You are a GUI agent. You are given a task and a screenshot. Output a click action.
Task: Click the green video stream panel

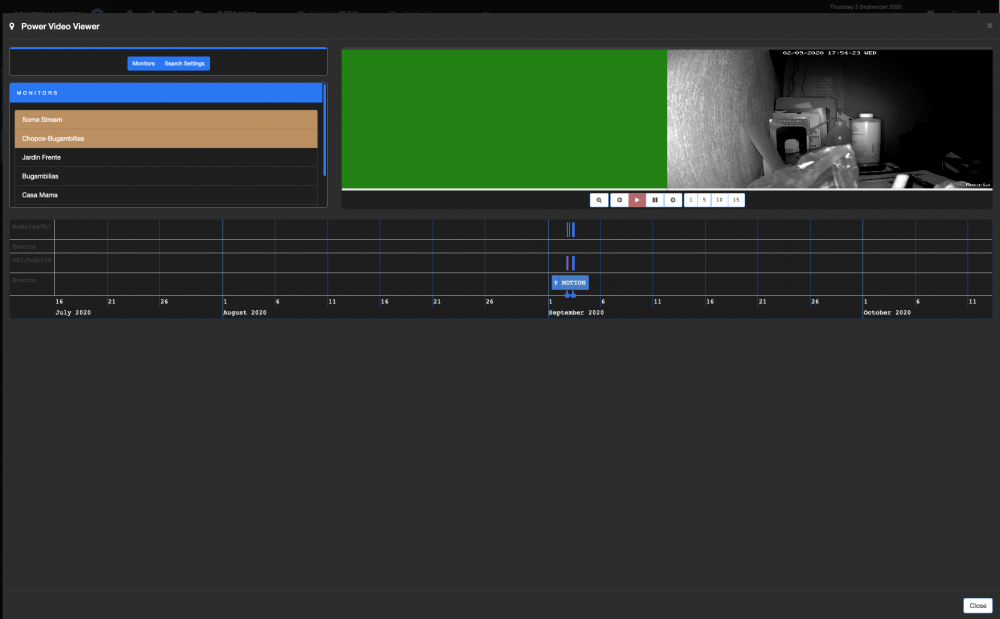click(504, 119)
